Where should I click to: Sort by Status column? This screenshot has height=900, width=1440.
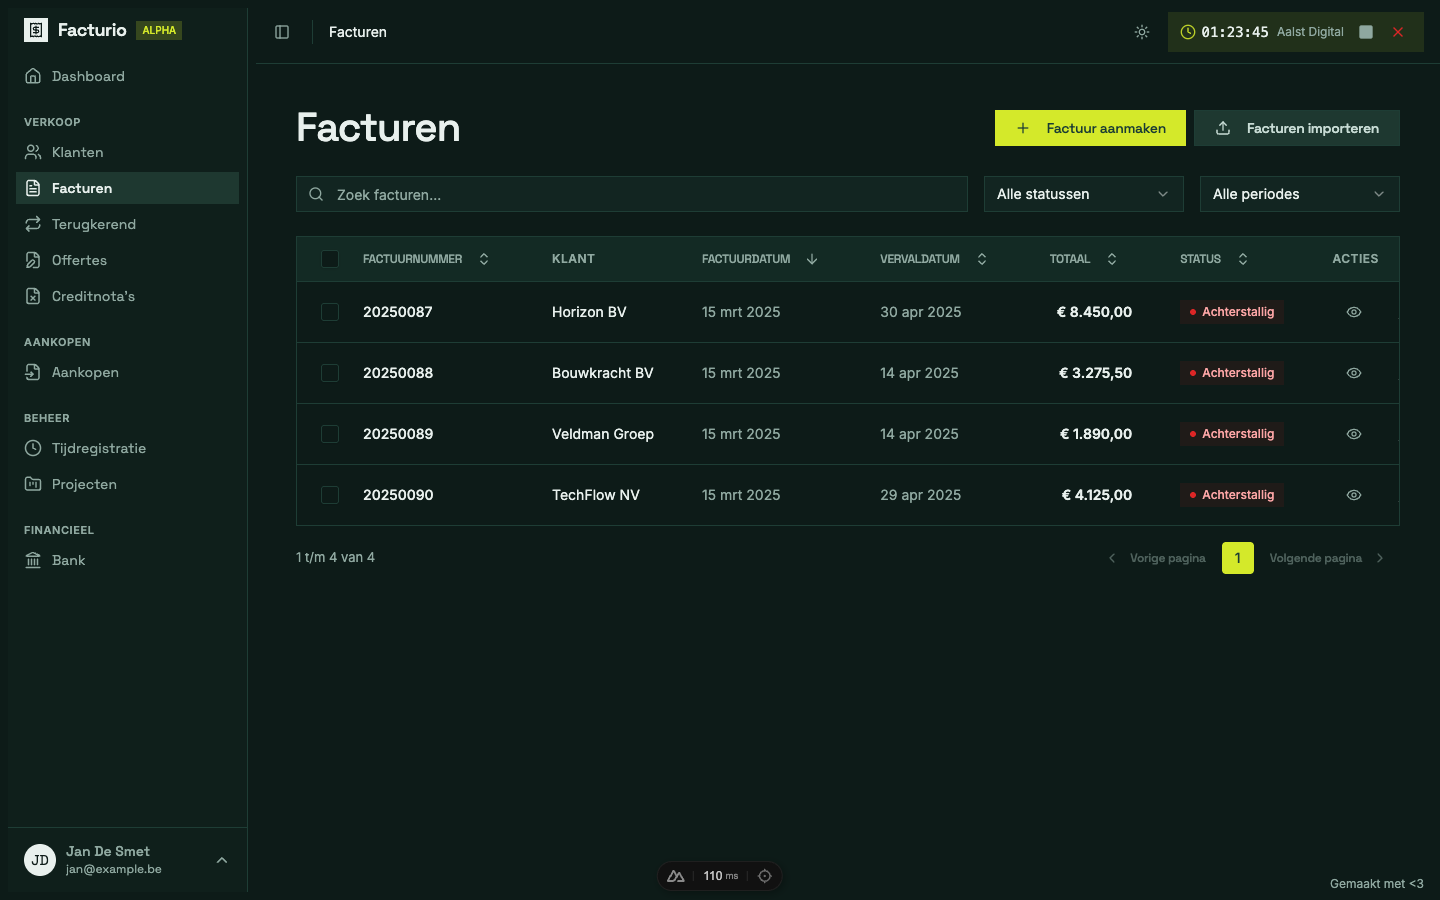point(1214,259)
